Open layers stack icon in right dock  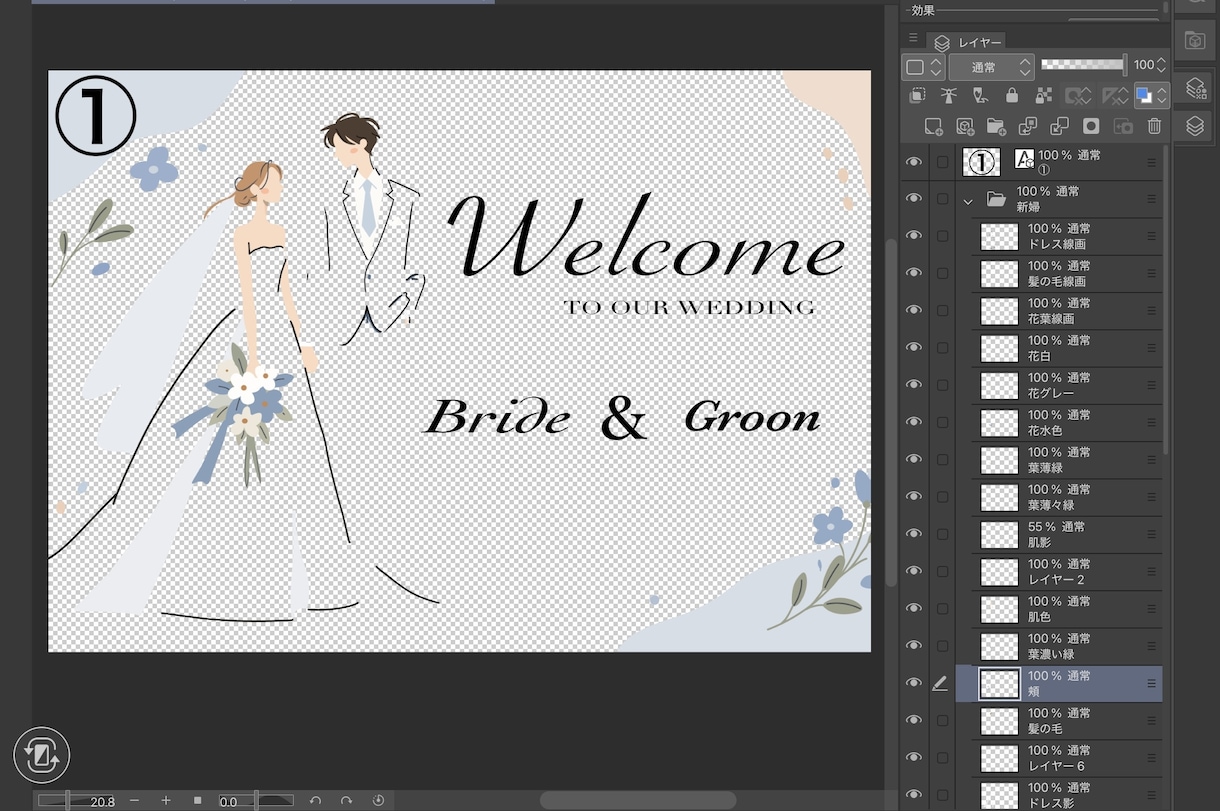click(x=1194, y=126)
